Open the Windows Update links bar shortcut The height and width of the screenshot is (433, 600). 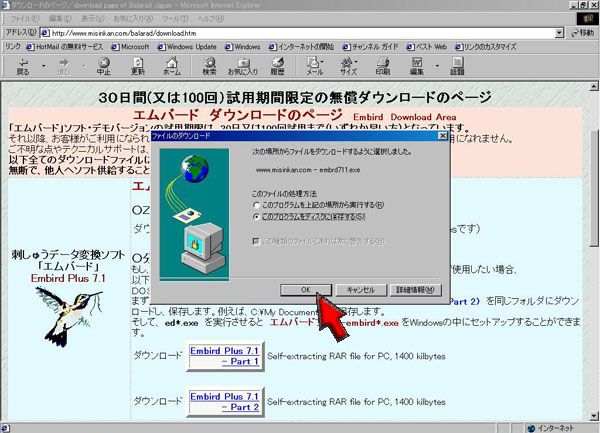187,47
